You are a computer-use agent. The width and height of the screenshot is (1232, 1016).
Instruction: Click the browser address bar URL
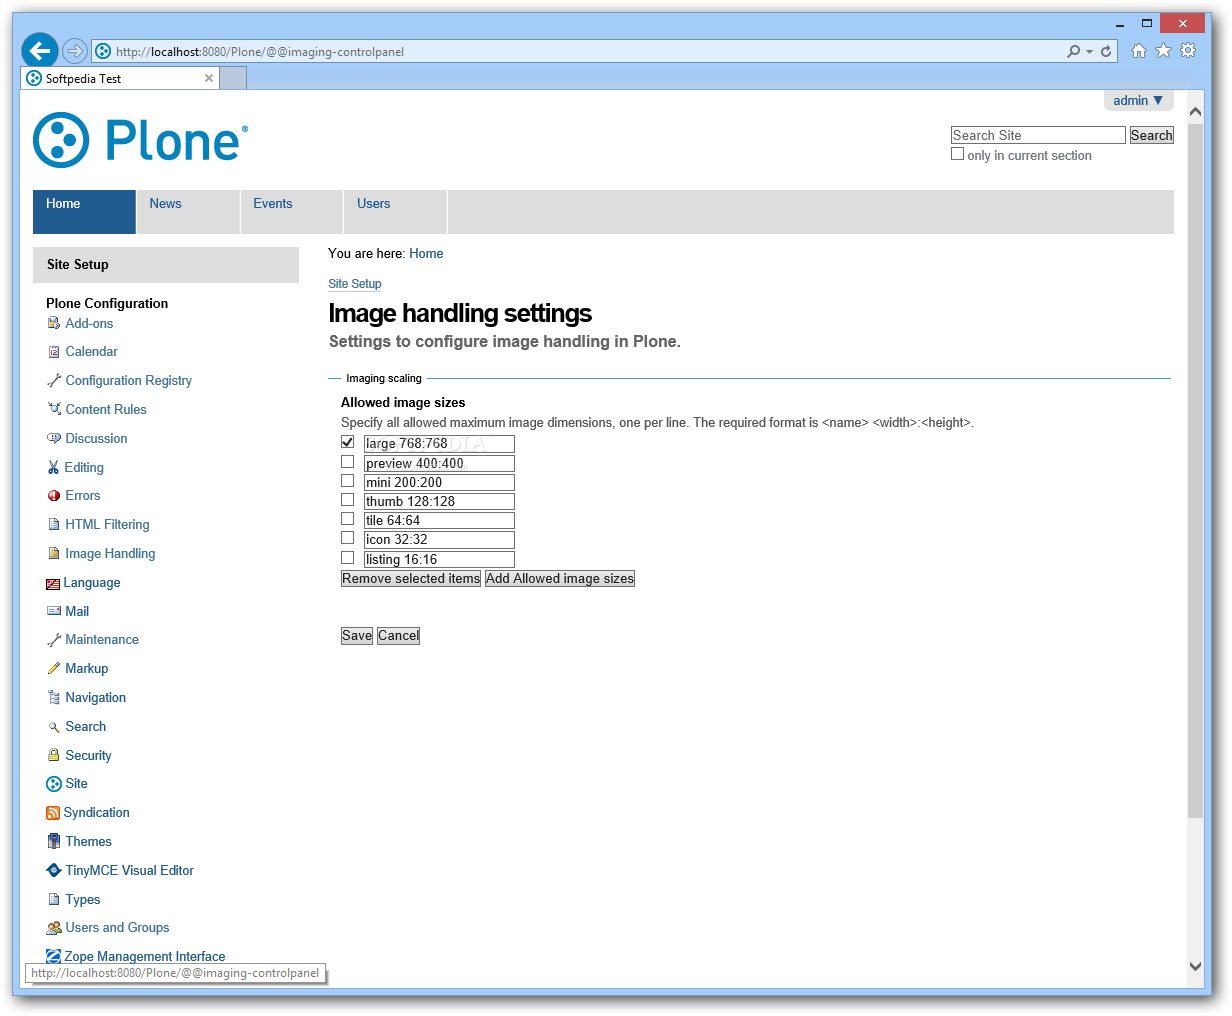click(x=260, y=52)
